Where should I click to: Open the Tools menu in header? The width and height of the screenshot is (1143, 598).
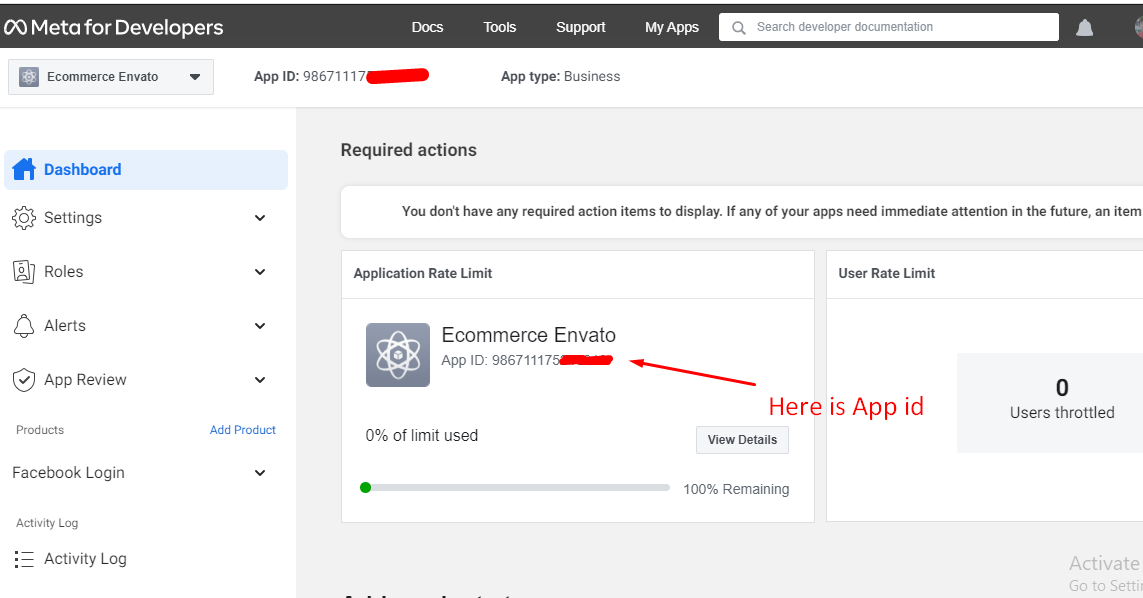[x=500, y=27]
